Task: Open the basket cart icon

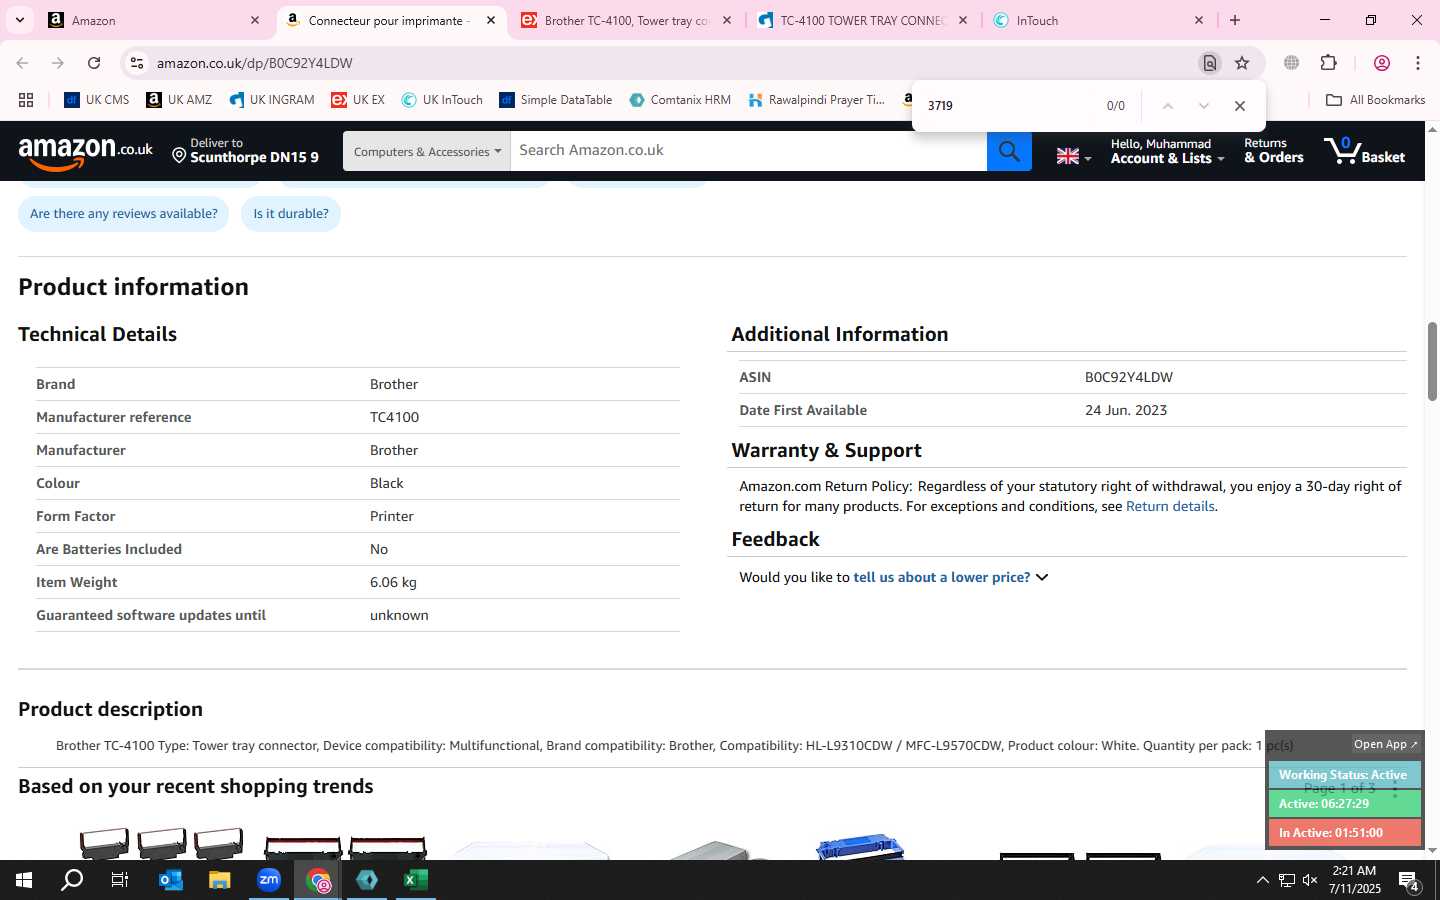Action: coord(1364,151)
